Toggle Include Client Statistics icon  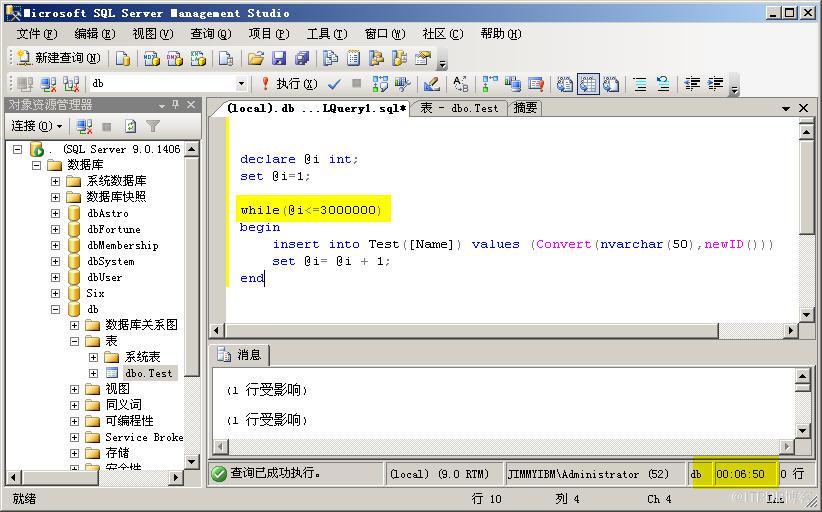(x=513, y=84)
